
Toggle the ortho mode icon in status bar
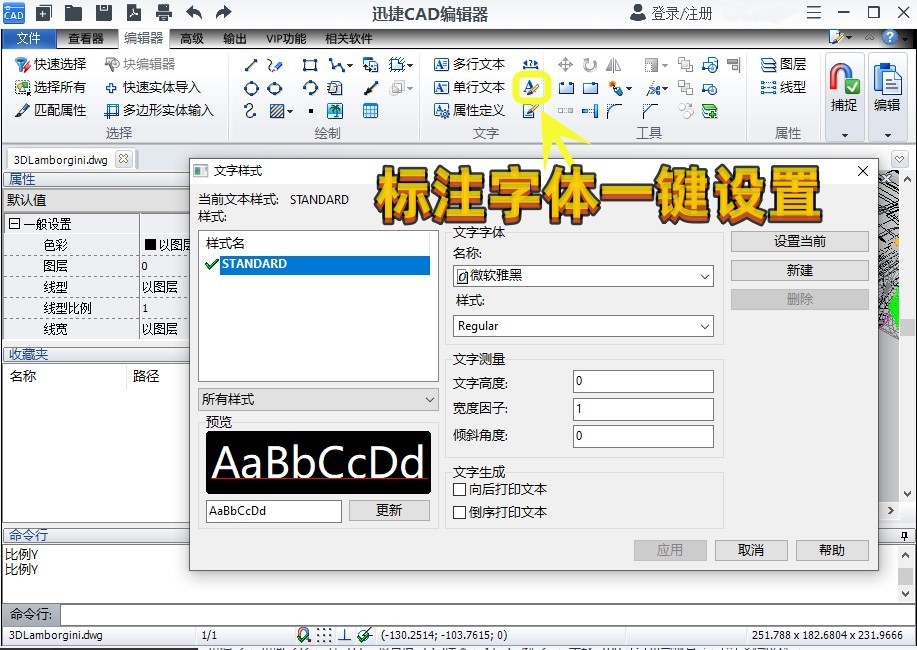[345, 634]
